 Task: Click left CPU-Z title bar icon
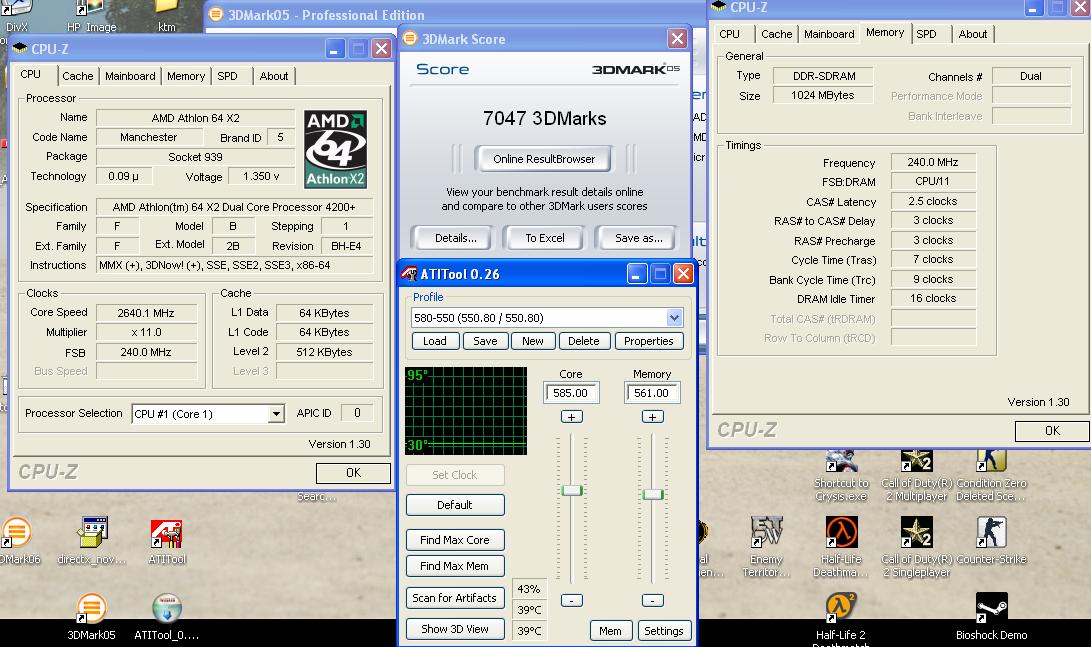(19, 49)
